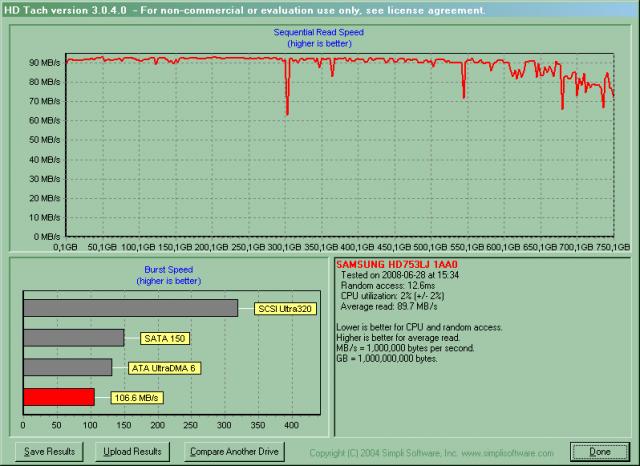640x466 pixels.
Task: Click the 30 MB/s axis label
Action: [44, 179]
